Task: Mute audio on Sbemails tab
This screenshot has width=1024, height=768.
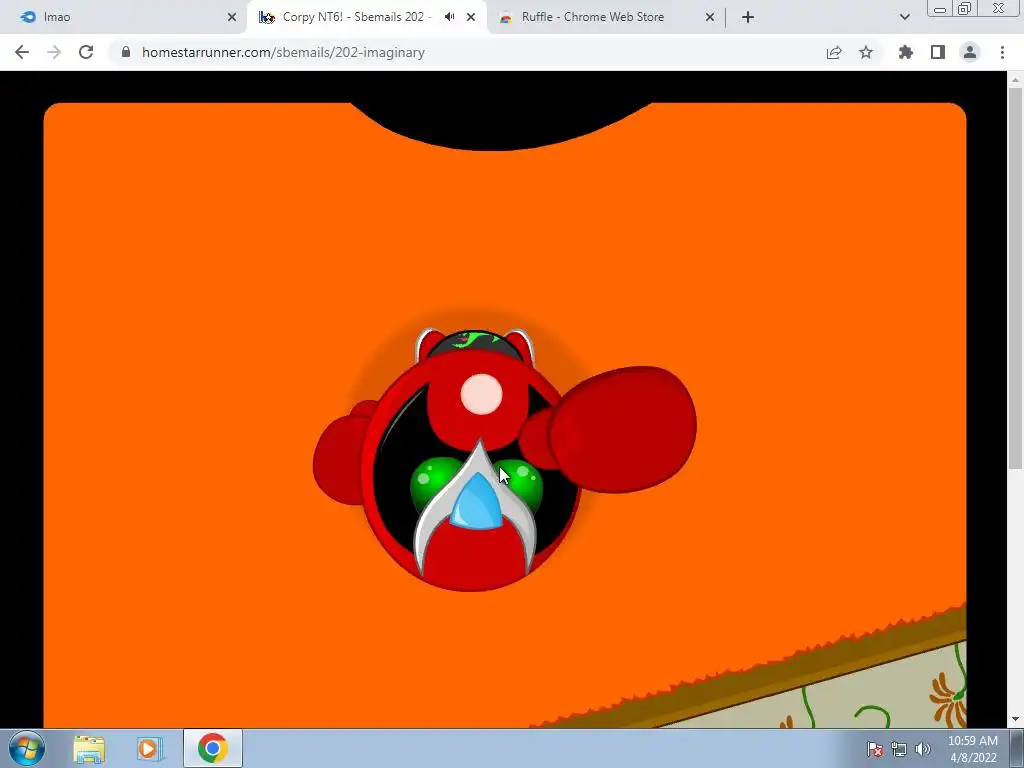Action: [449, 17]
